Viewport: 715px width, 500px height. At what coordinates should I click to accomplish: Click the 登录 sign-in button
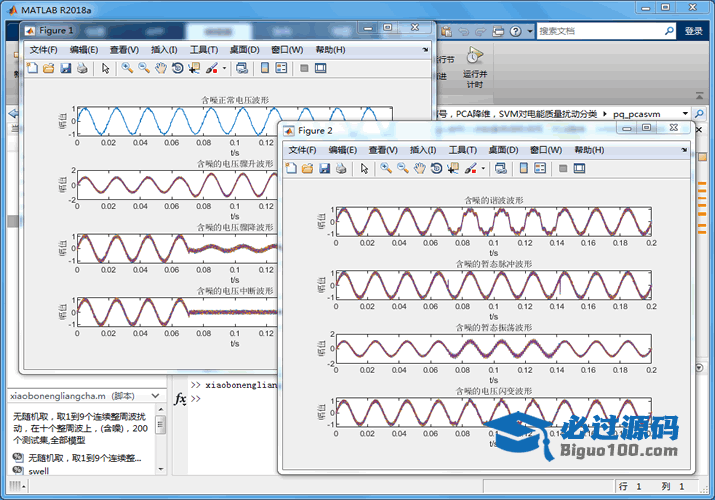[x=693, y=31]
